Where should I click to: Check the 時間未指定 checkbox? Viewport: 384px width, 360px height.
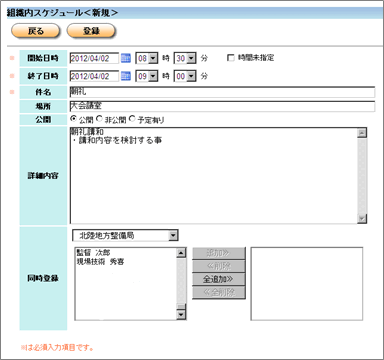231,58
